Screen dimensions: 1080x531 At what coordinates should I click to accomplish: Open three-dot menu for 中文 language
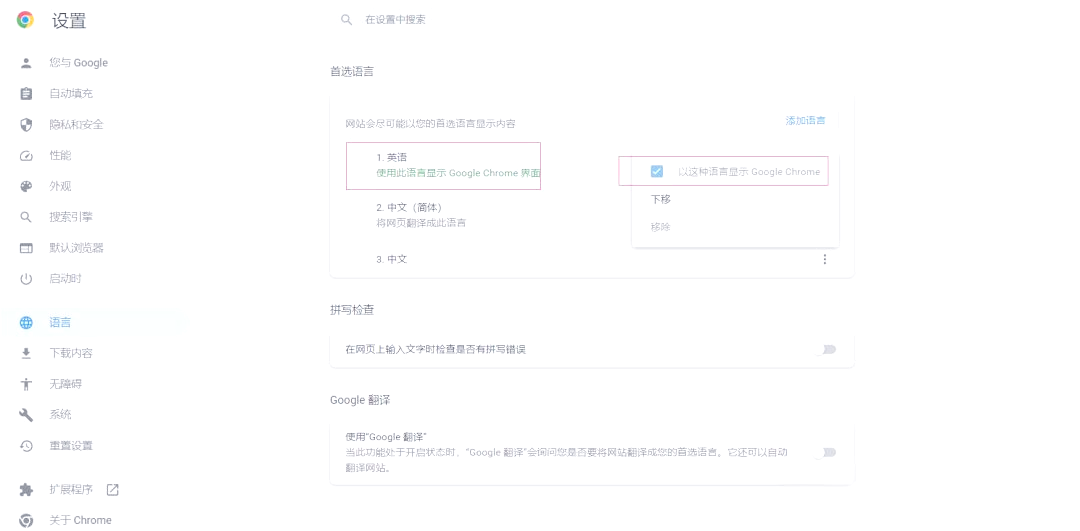click(825, 260)
